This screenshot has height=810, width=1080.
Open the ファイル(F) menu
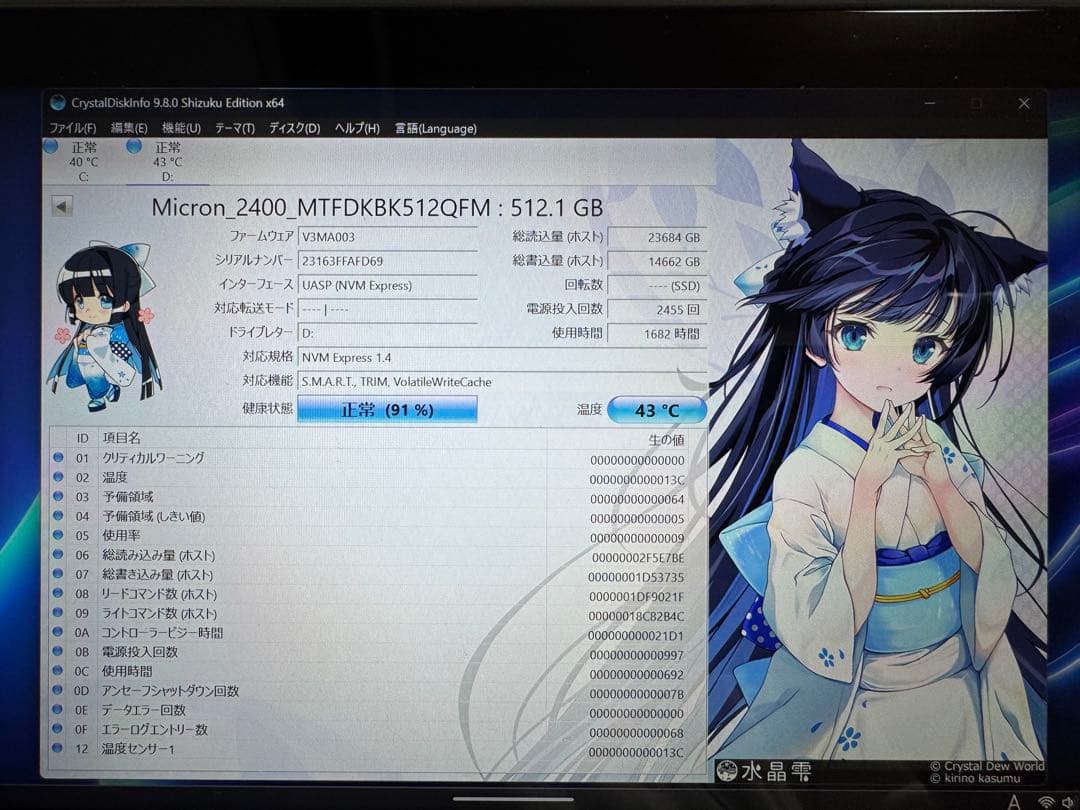[72, 128]
